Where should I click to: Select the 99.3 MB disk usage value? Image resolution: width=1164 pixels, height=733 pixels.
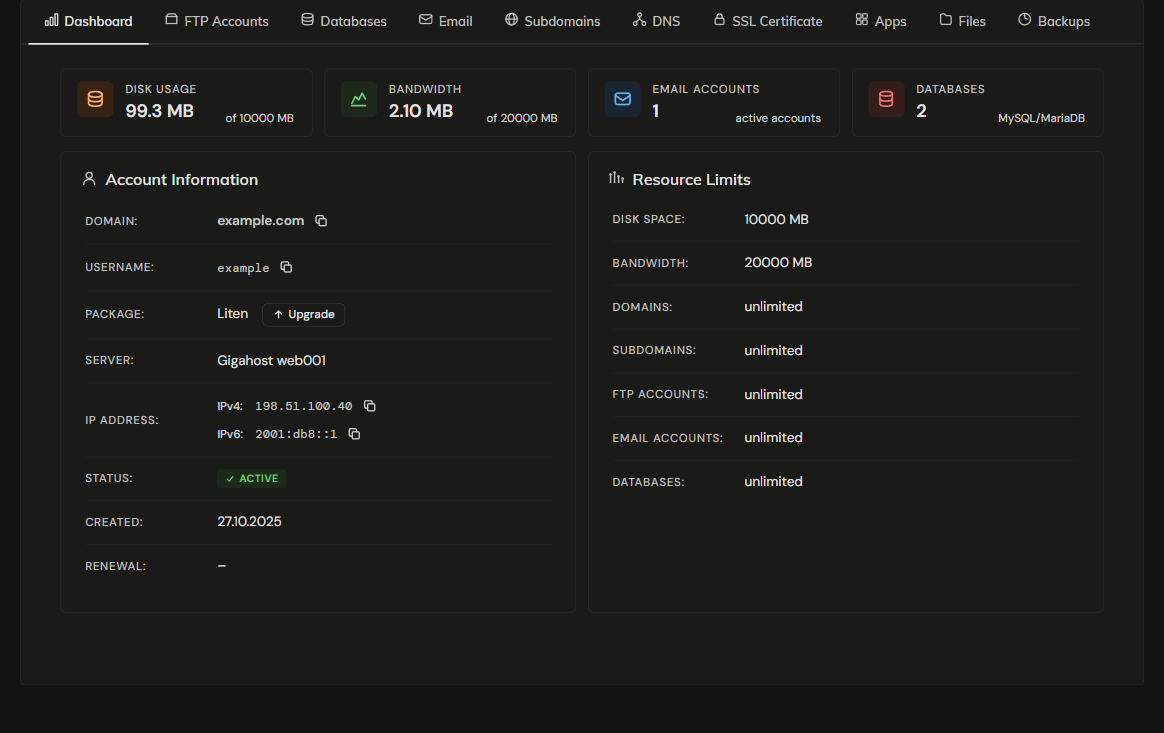(160, 111)
